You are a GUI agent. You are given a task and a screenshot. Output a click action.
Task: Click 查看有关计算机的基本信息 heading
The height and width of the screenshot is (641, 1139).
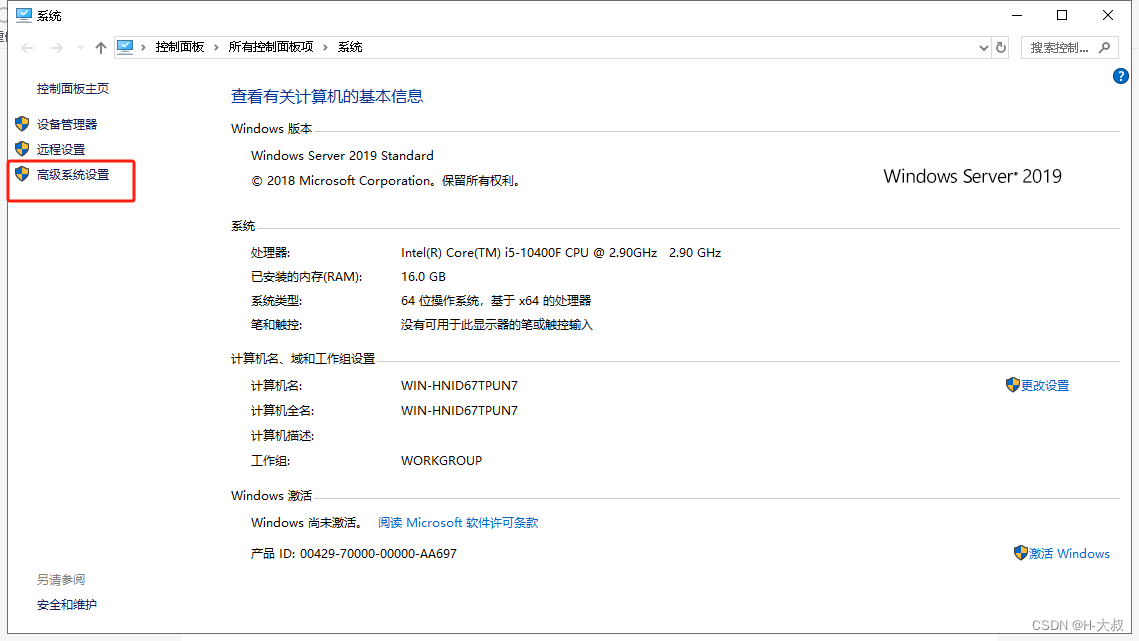click(327, 97)
